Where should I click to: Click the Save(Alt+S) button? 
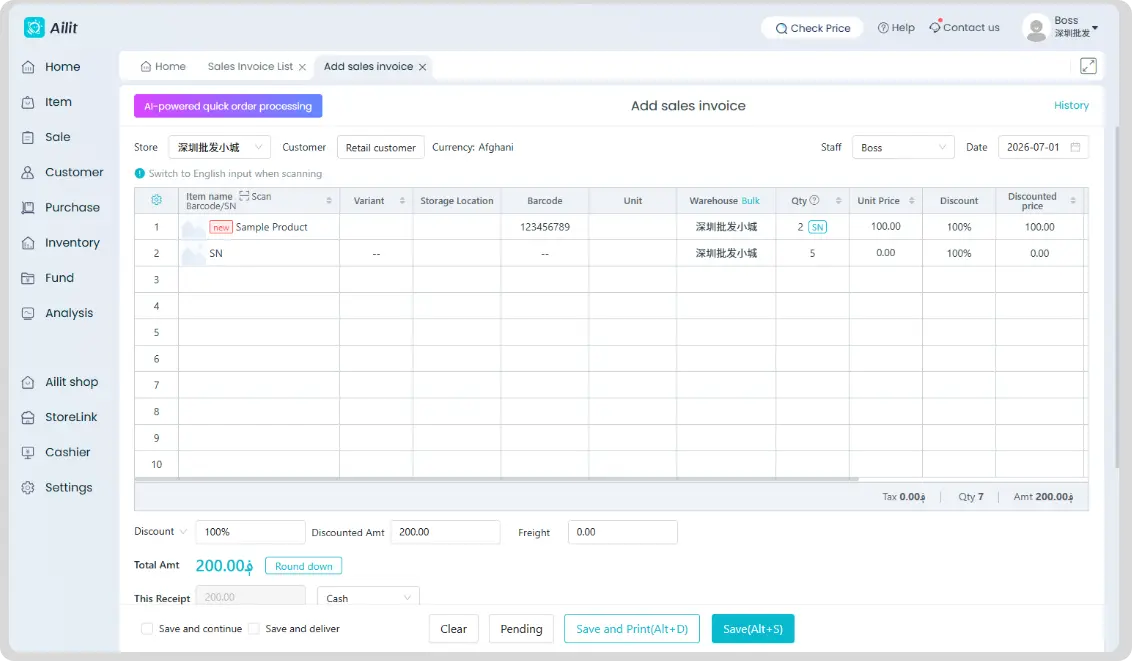pos(753,629)
